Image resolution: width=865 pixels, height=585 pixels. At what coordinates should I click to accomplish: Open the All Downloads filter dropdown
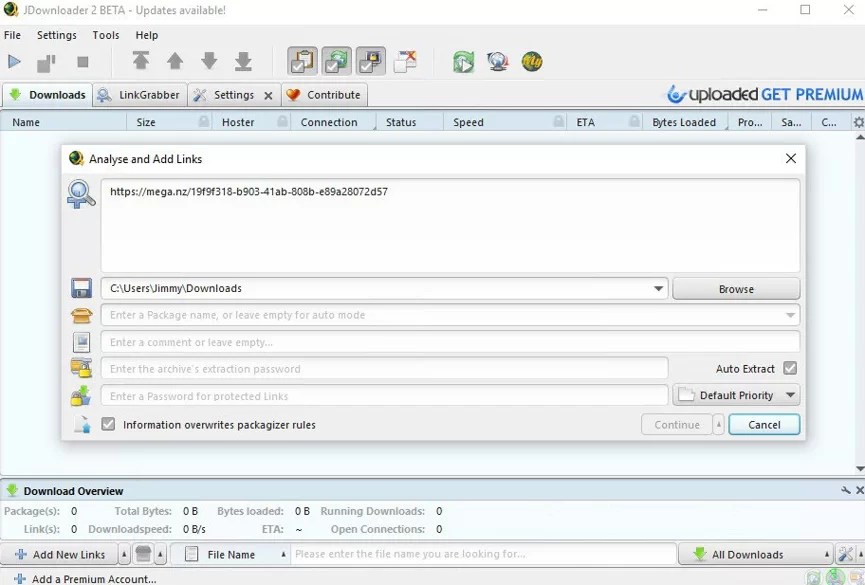[x=760, y=553]
